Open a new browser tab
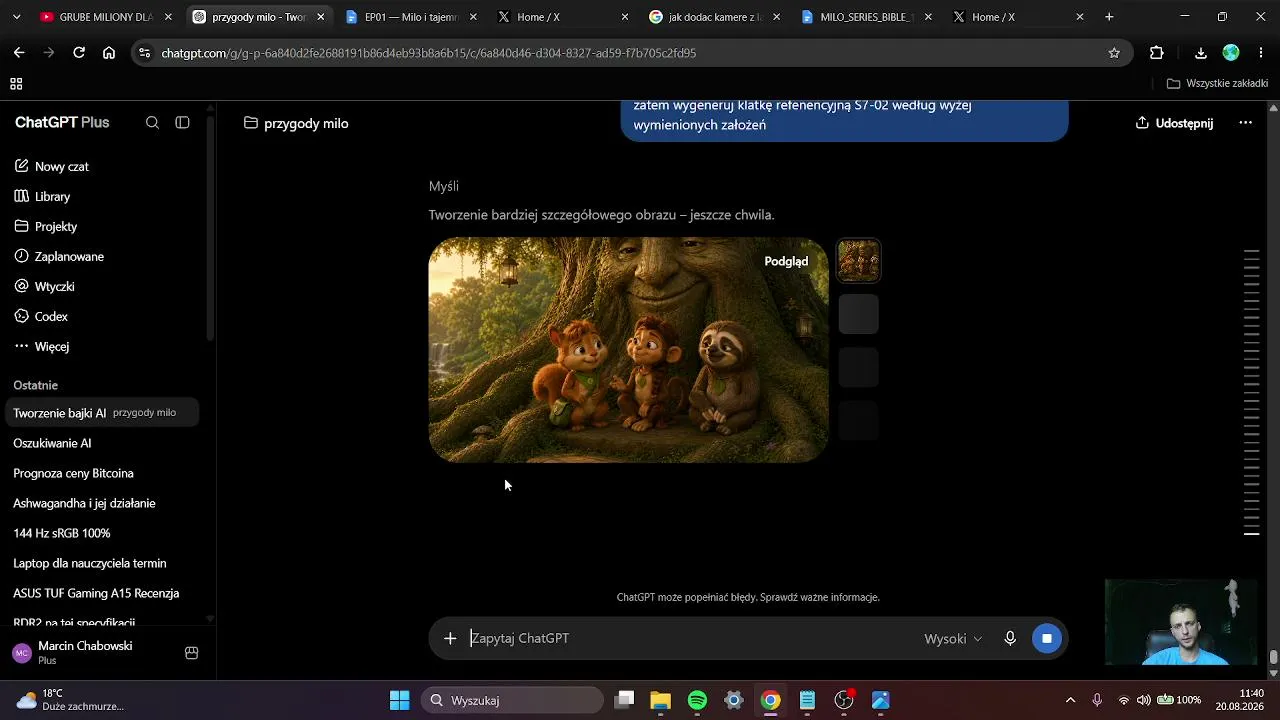 [1109, 17]
